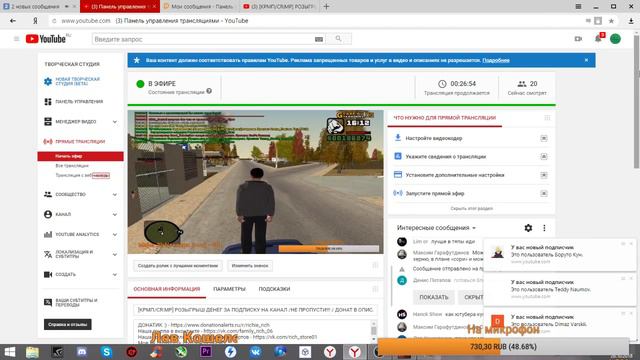Open Adobe Premiere from the taskbar
The image size is (640, 360).
point(206,351)
